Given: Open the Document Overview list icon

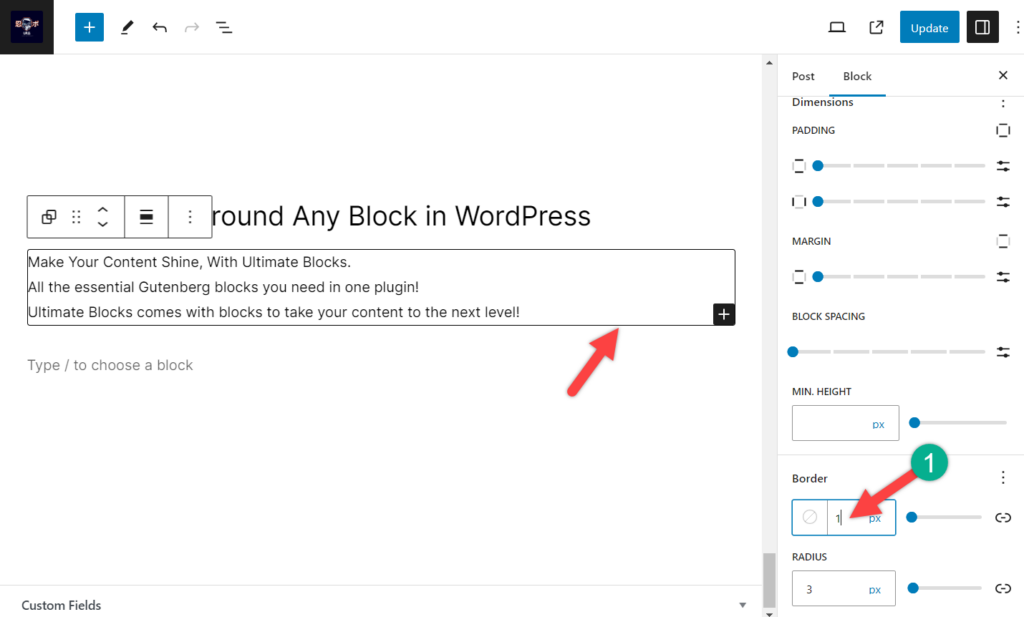Looking at the screenshot, I should click(224, 27).
